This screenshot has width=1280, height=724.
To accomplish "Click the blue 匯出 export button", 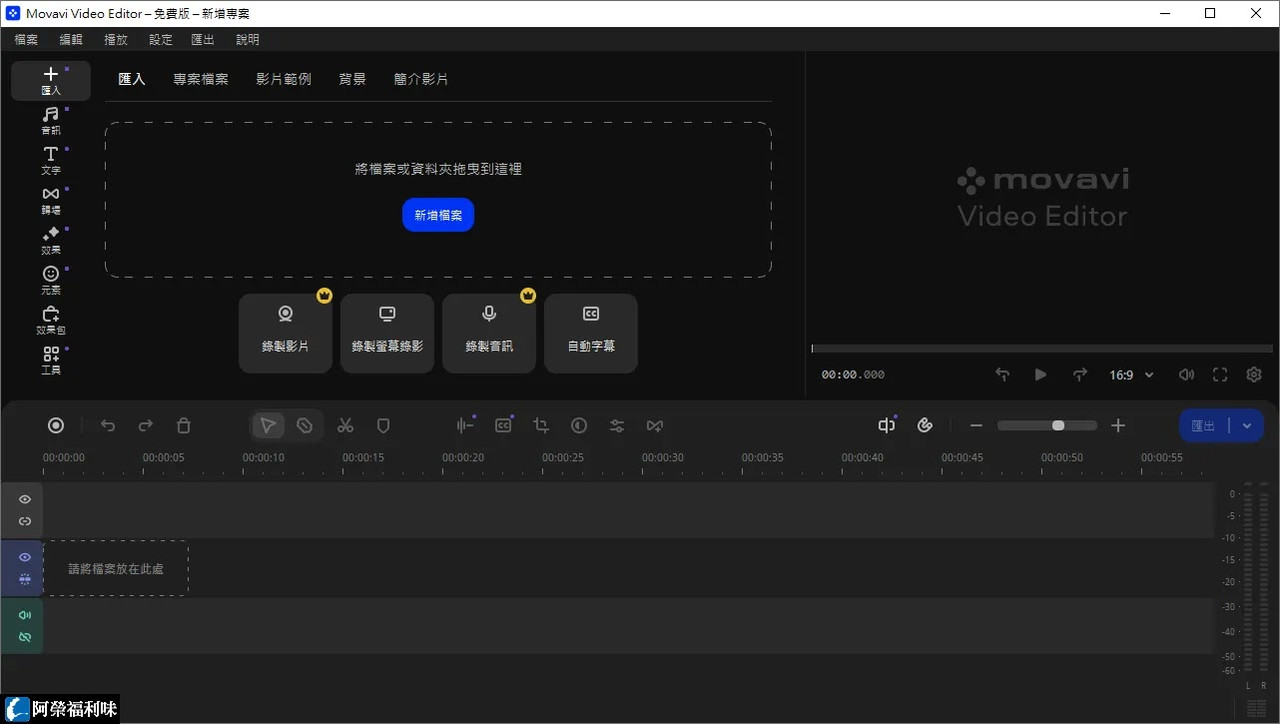I will pos(1204,426).
